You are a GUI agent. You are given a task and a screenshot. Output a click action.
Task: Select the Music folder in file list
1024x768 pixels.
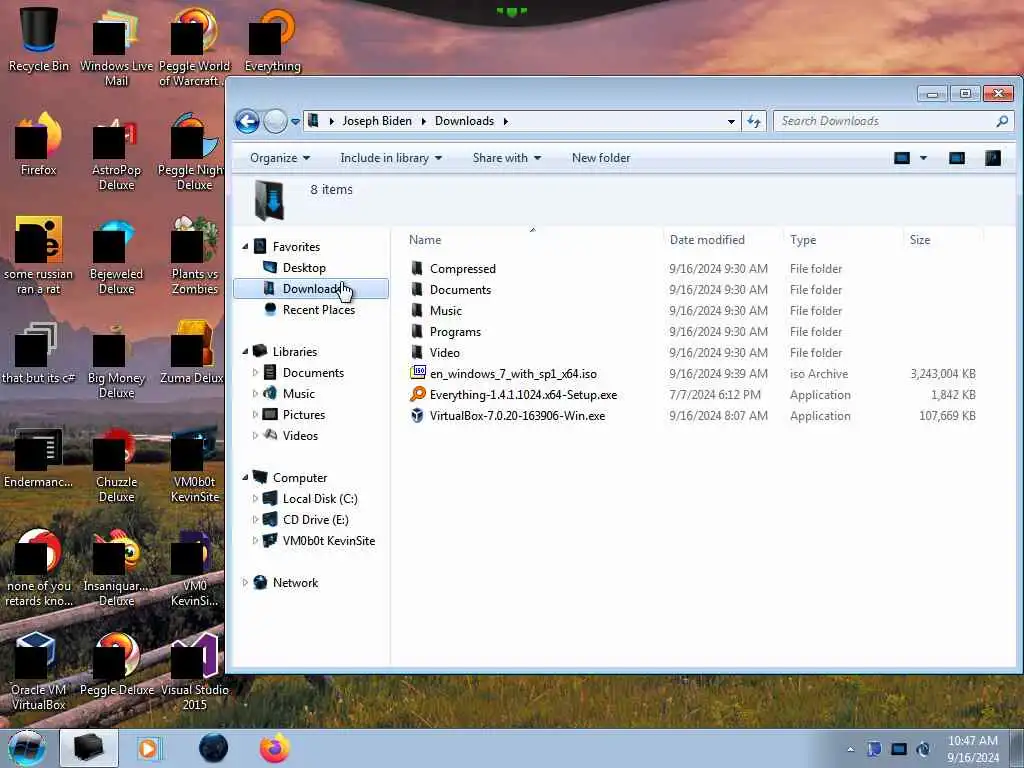tap(692, 311)
